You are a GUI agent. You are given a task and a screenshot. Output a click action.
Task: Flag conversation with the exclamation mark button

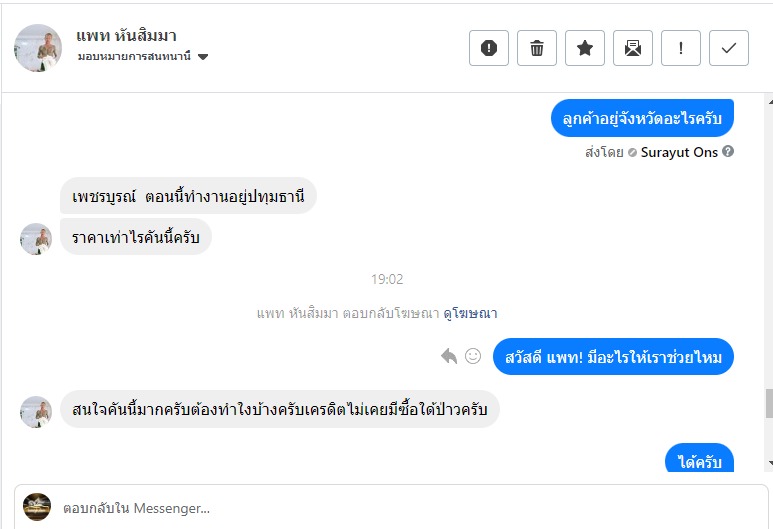pyautogui.click(x=681, y=48)
